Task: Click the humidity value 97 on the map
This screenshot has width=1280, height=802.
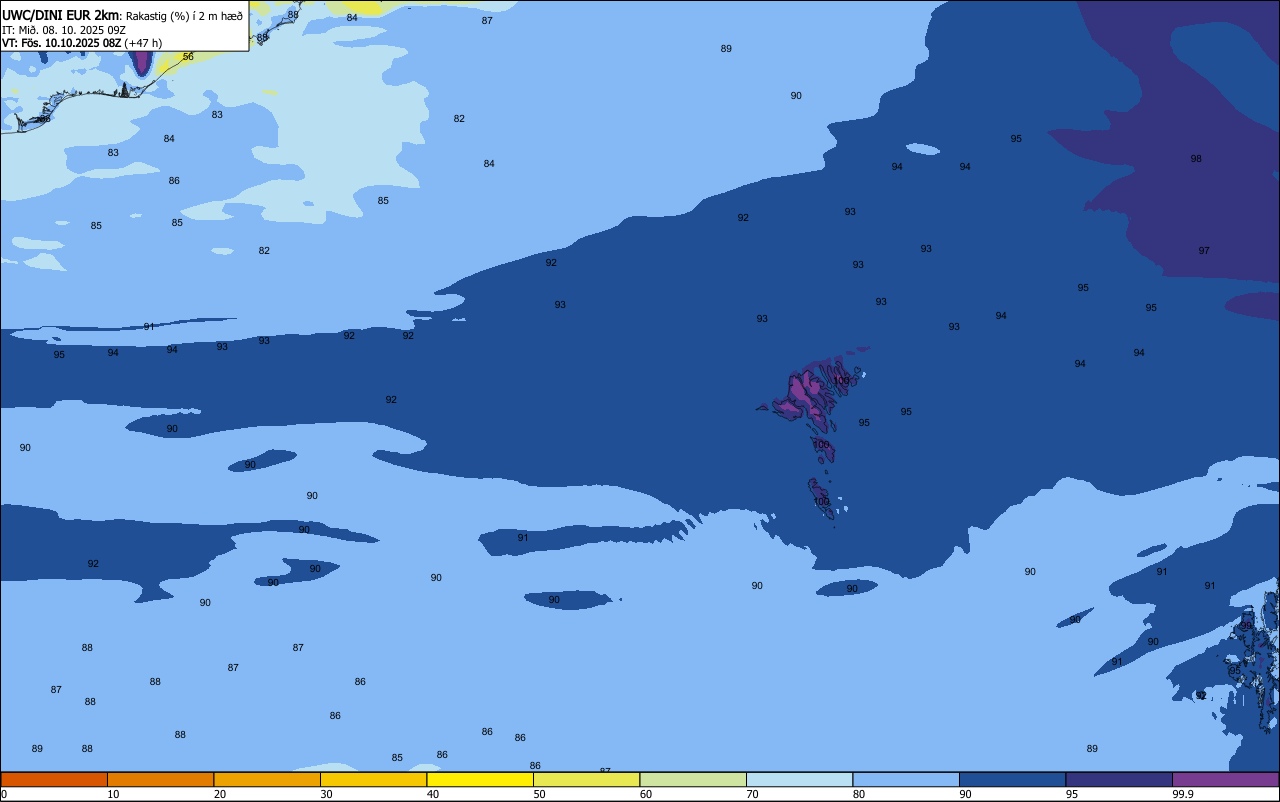Action: (1204, 251)
